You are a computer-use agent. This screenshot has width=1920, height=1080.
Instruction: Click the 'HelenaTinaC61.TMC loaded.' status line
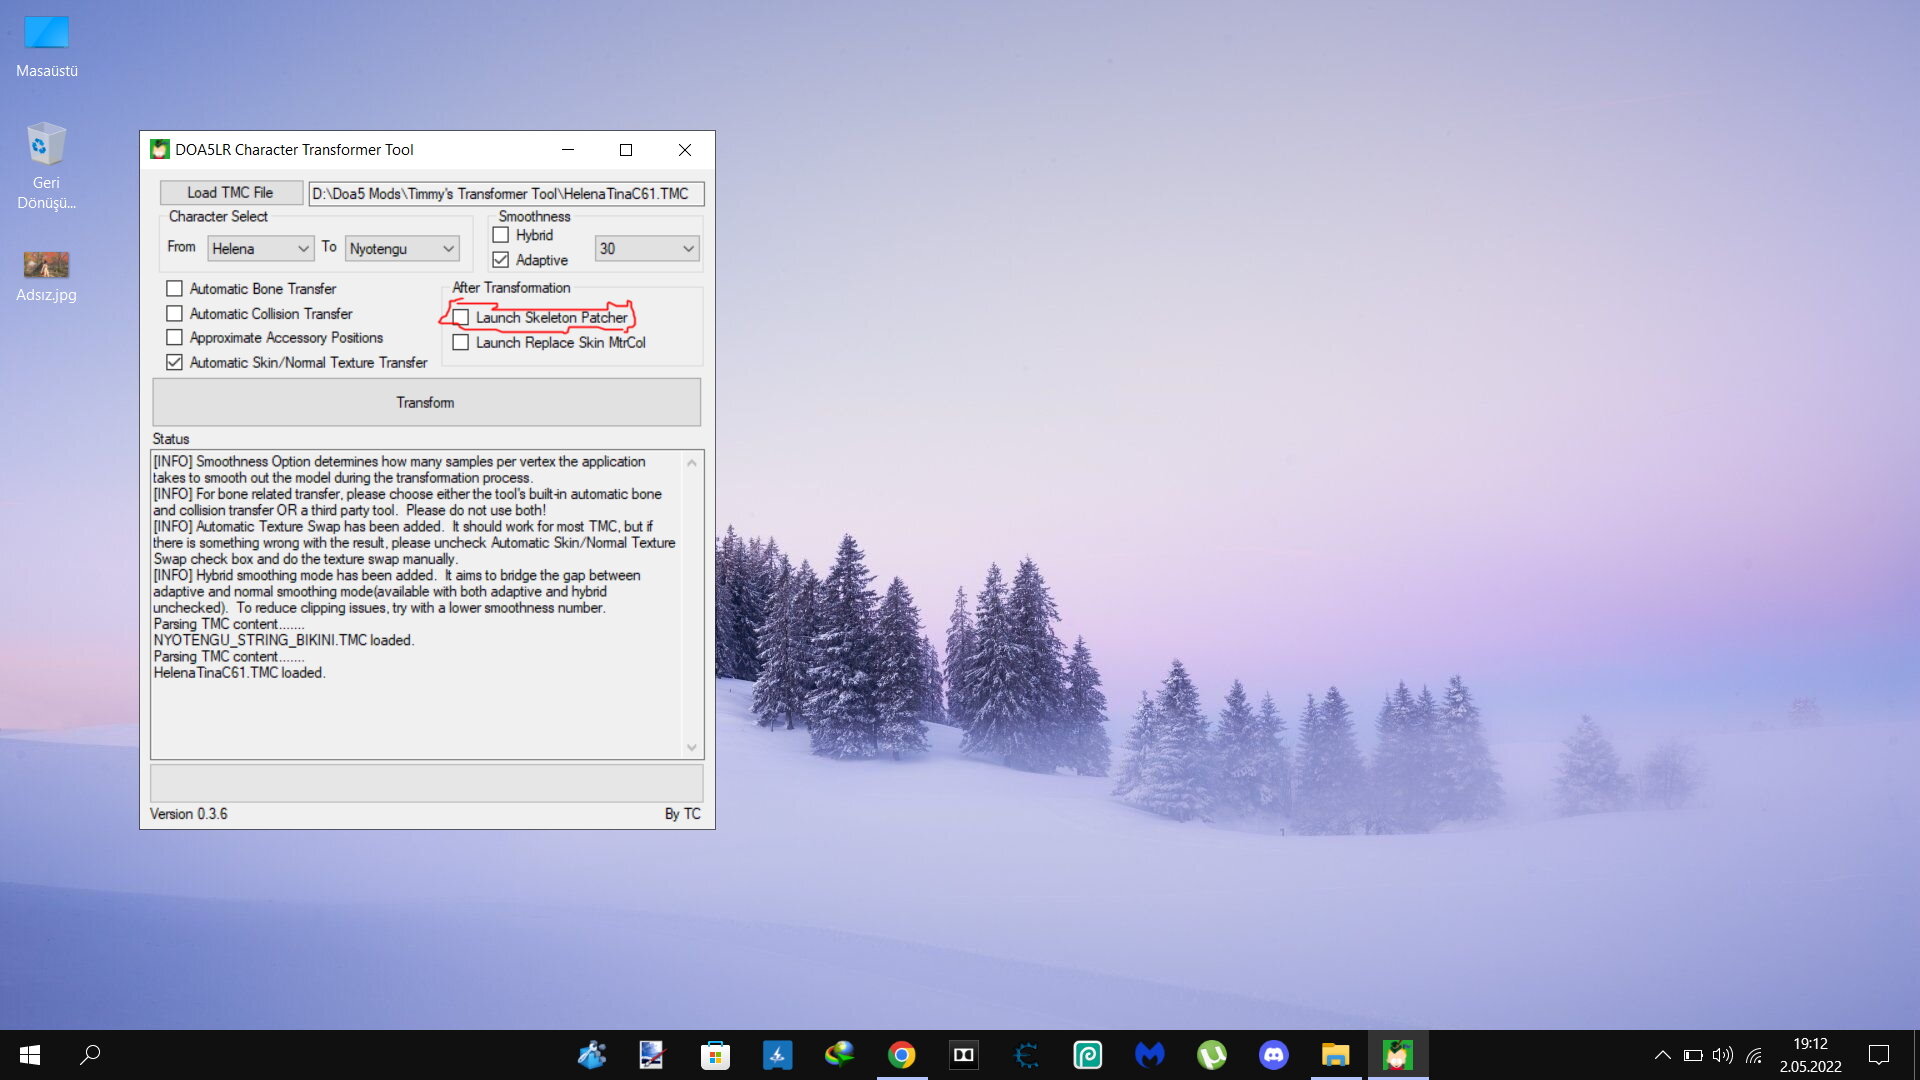pyautogui.click(x=240, y=673)
